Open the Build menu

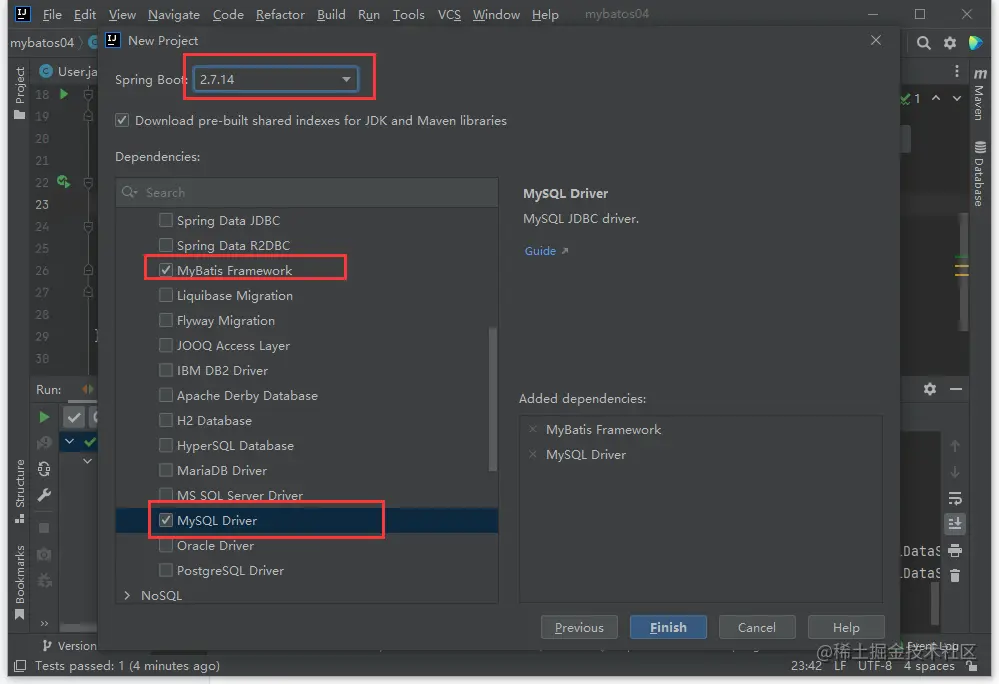click(x=331, y=14)
